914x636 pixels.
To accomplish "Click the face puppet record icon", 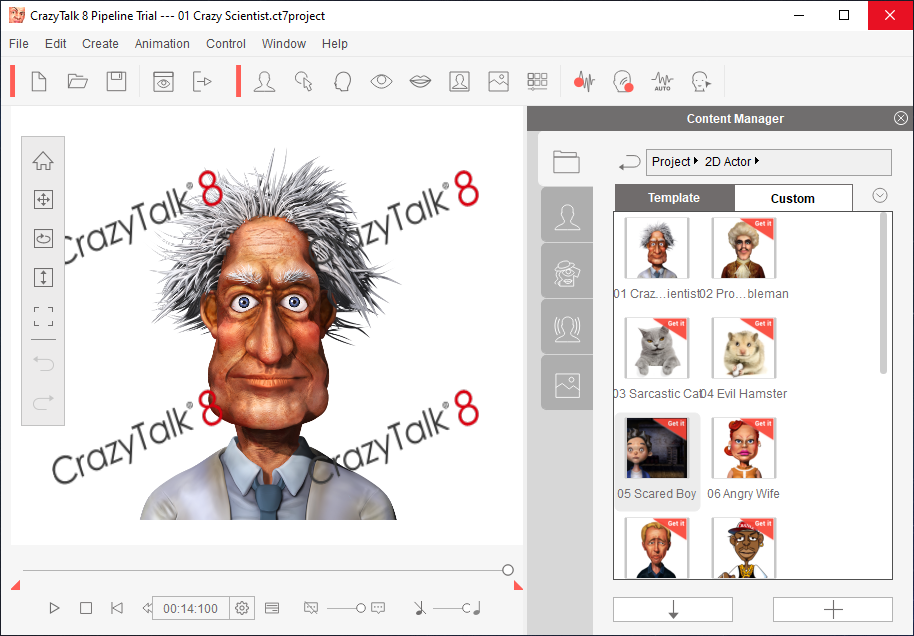I will pyautogui.click(x=623, y=82).
